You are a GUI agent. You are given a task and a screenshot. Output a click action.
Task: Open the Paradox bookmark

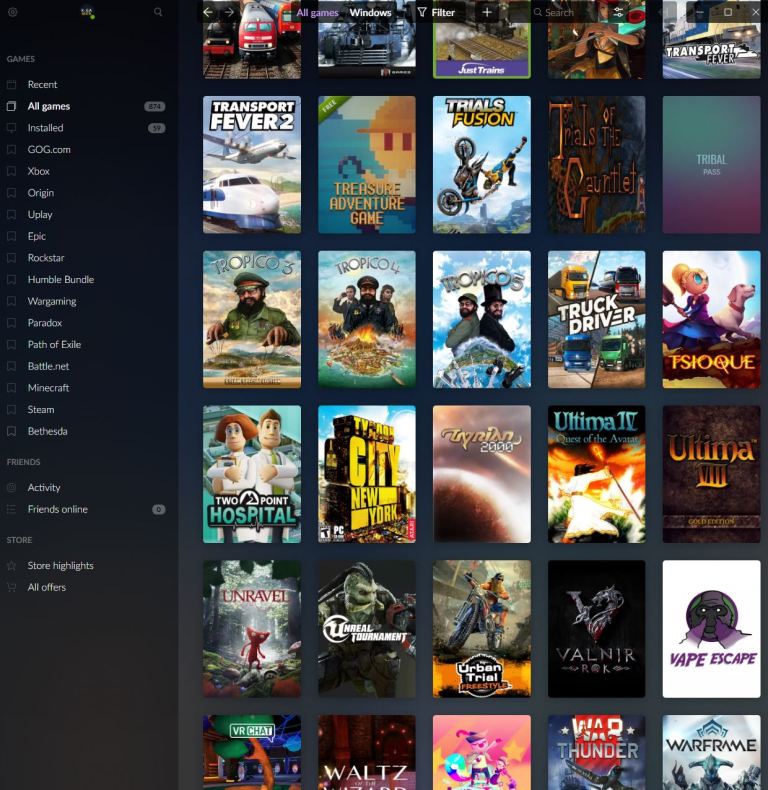click(45, 323)
